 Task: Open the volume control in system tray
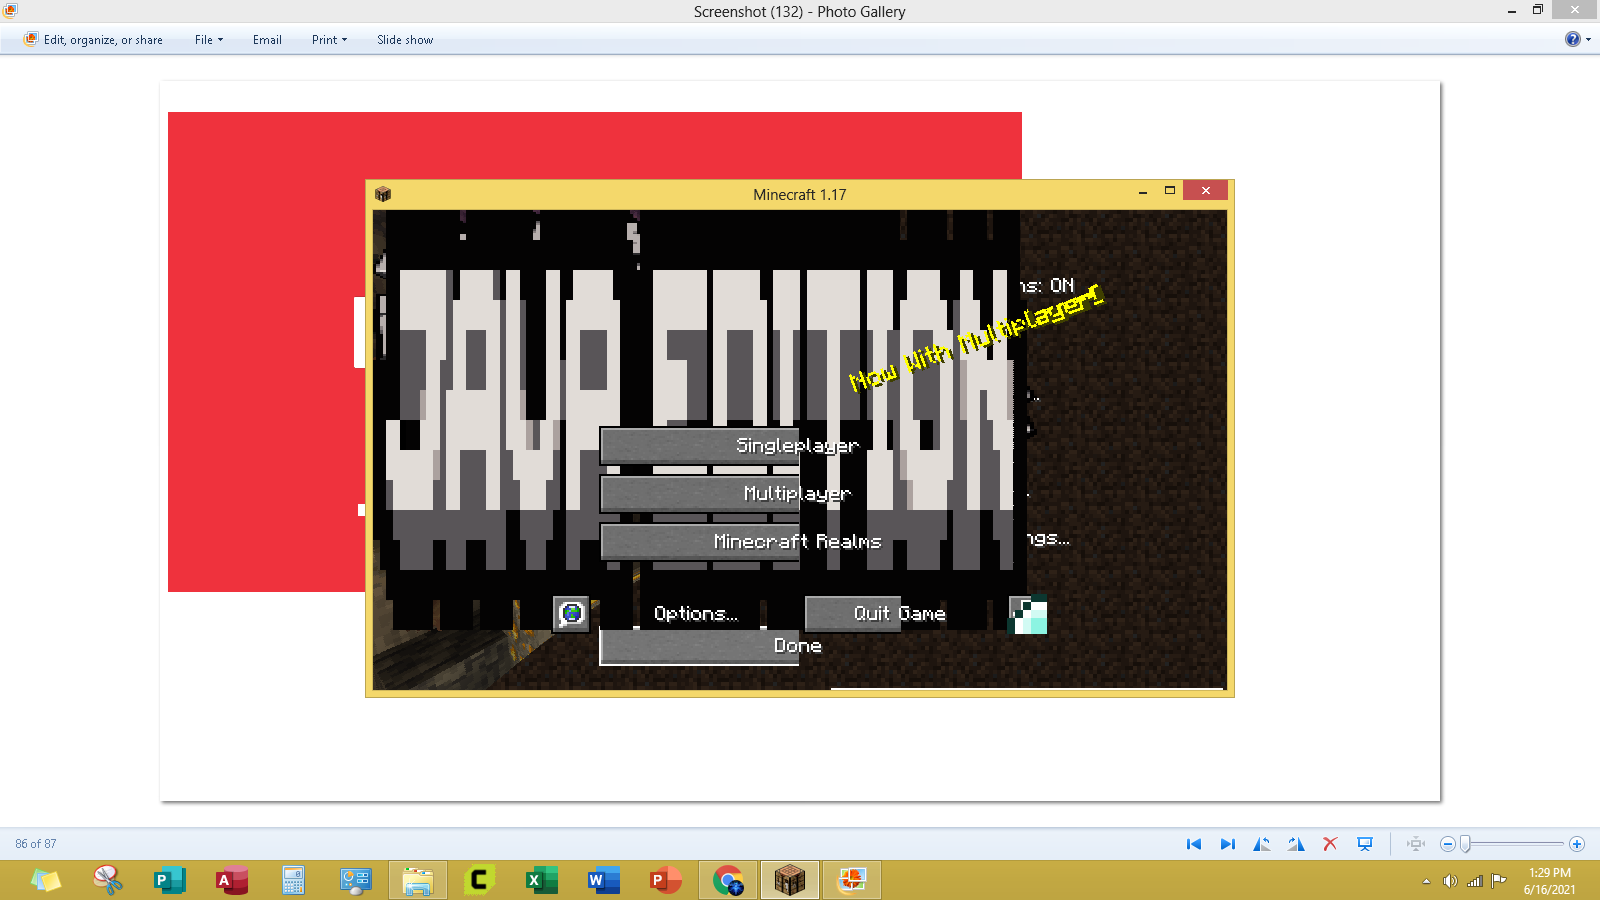pos(1450,881)
